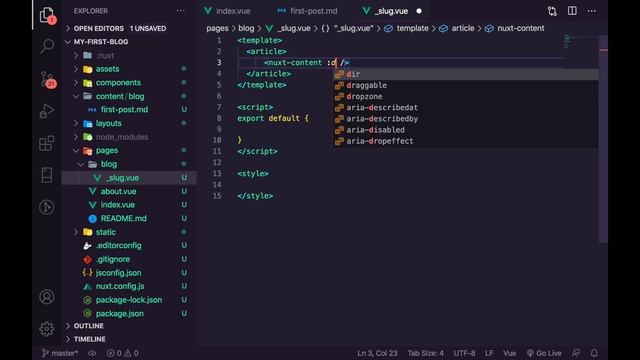Click the master branch indicator
640x360 pixels.
click(60, 353)
